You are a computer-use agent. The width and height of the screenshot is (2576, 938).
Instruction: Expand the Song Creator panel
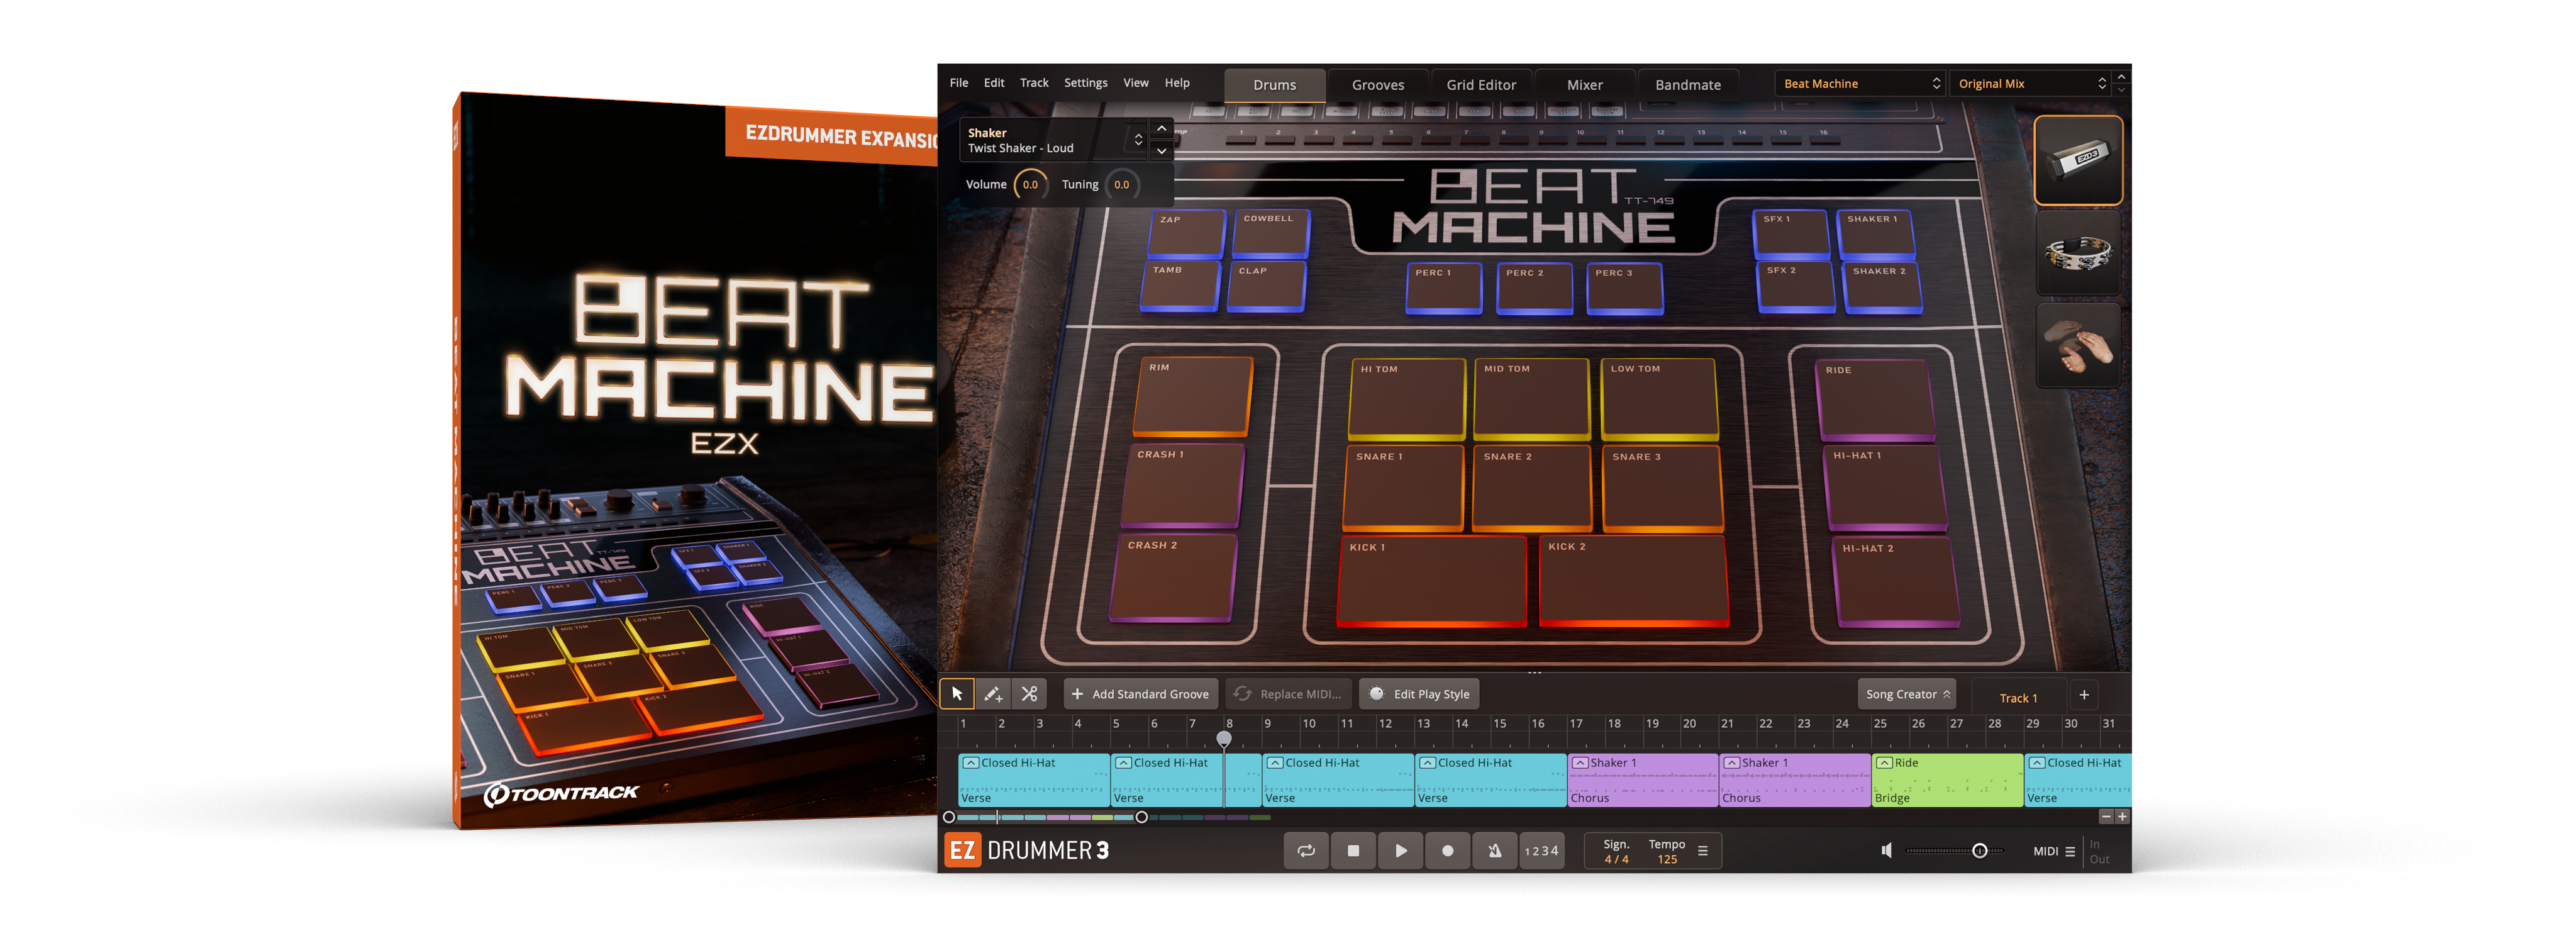1907,694
